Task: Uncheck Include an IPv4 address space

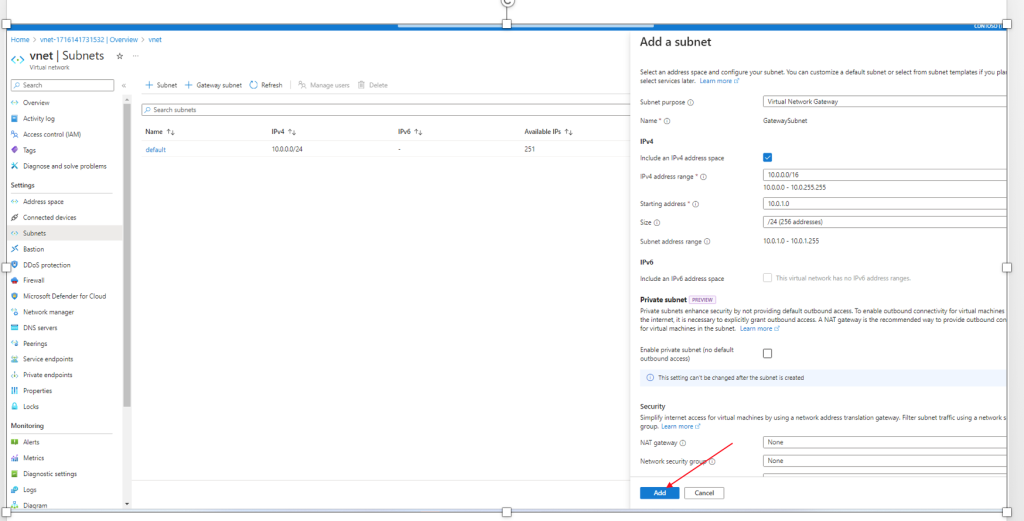Action: point(767,157)
